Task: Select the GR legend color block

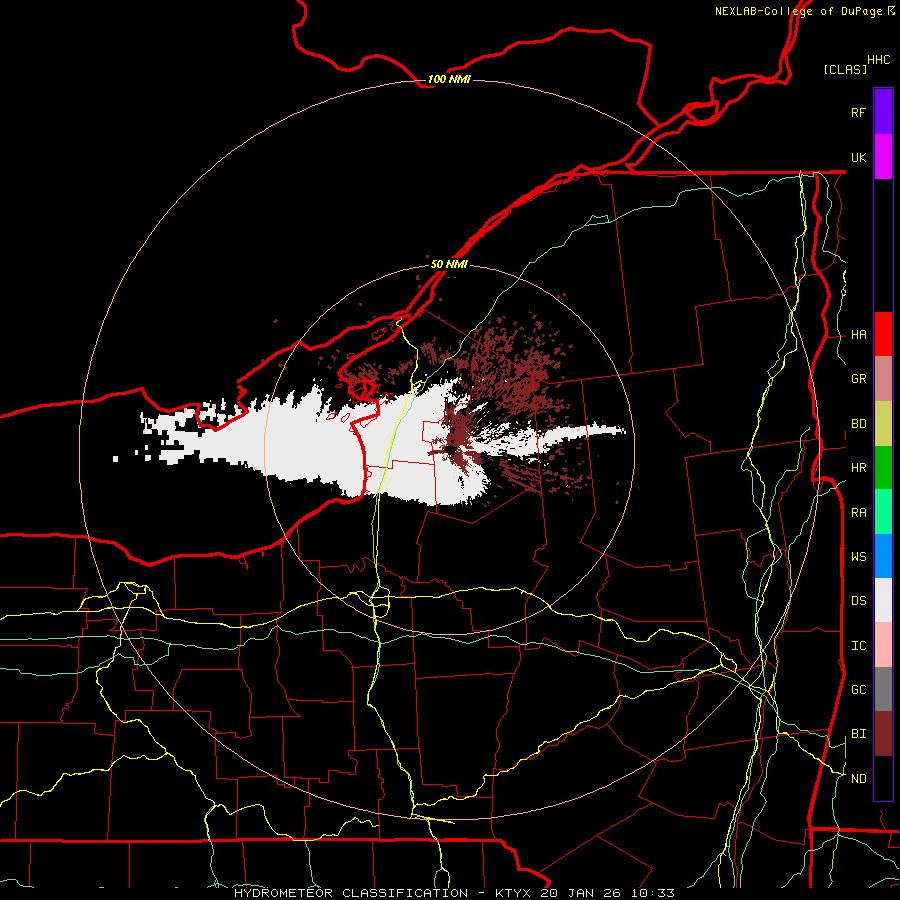Action: pyautogui.click(x=883, y=379)
